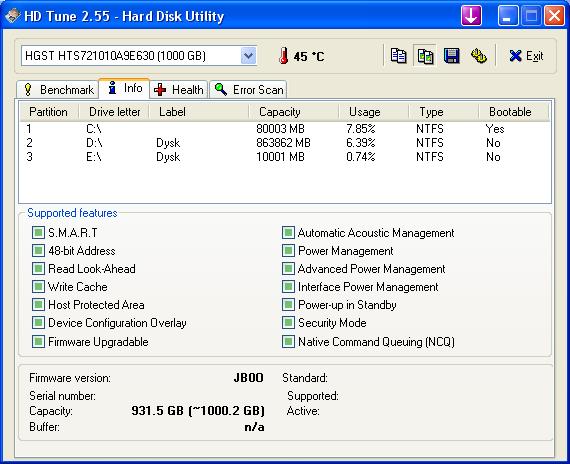Open the options wrench icon
The height and width of the screenshot is (464, 570).
point(478,56)
